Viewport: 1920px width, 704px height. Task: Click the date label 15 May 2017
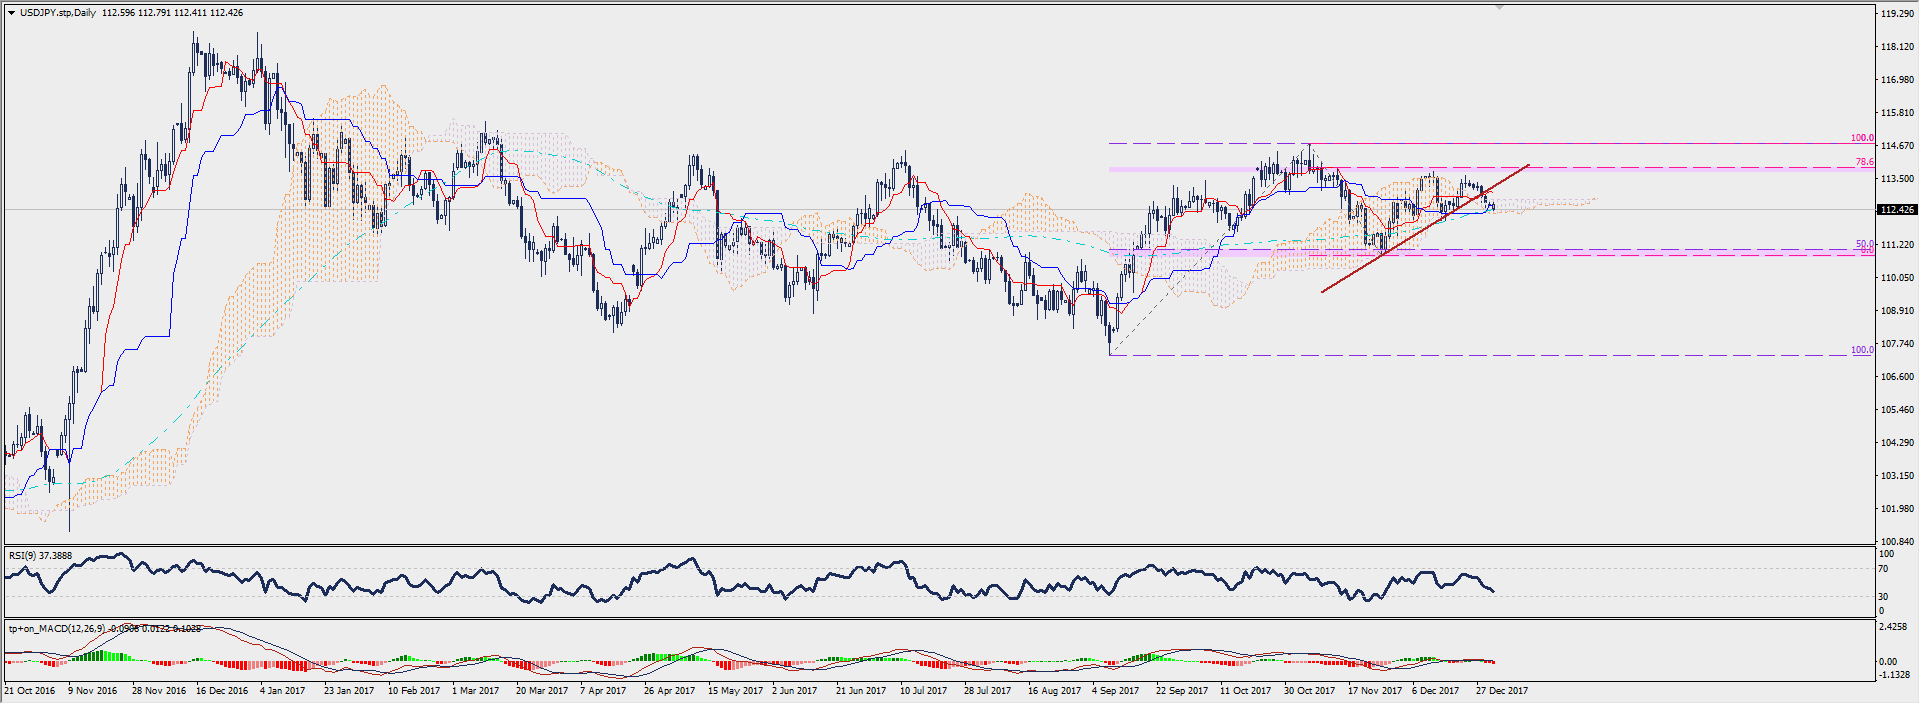(735, 691)
